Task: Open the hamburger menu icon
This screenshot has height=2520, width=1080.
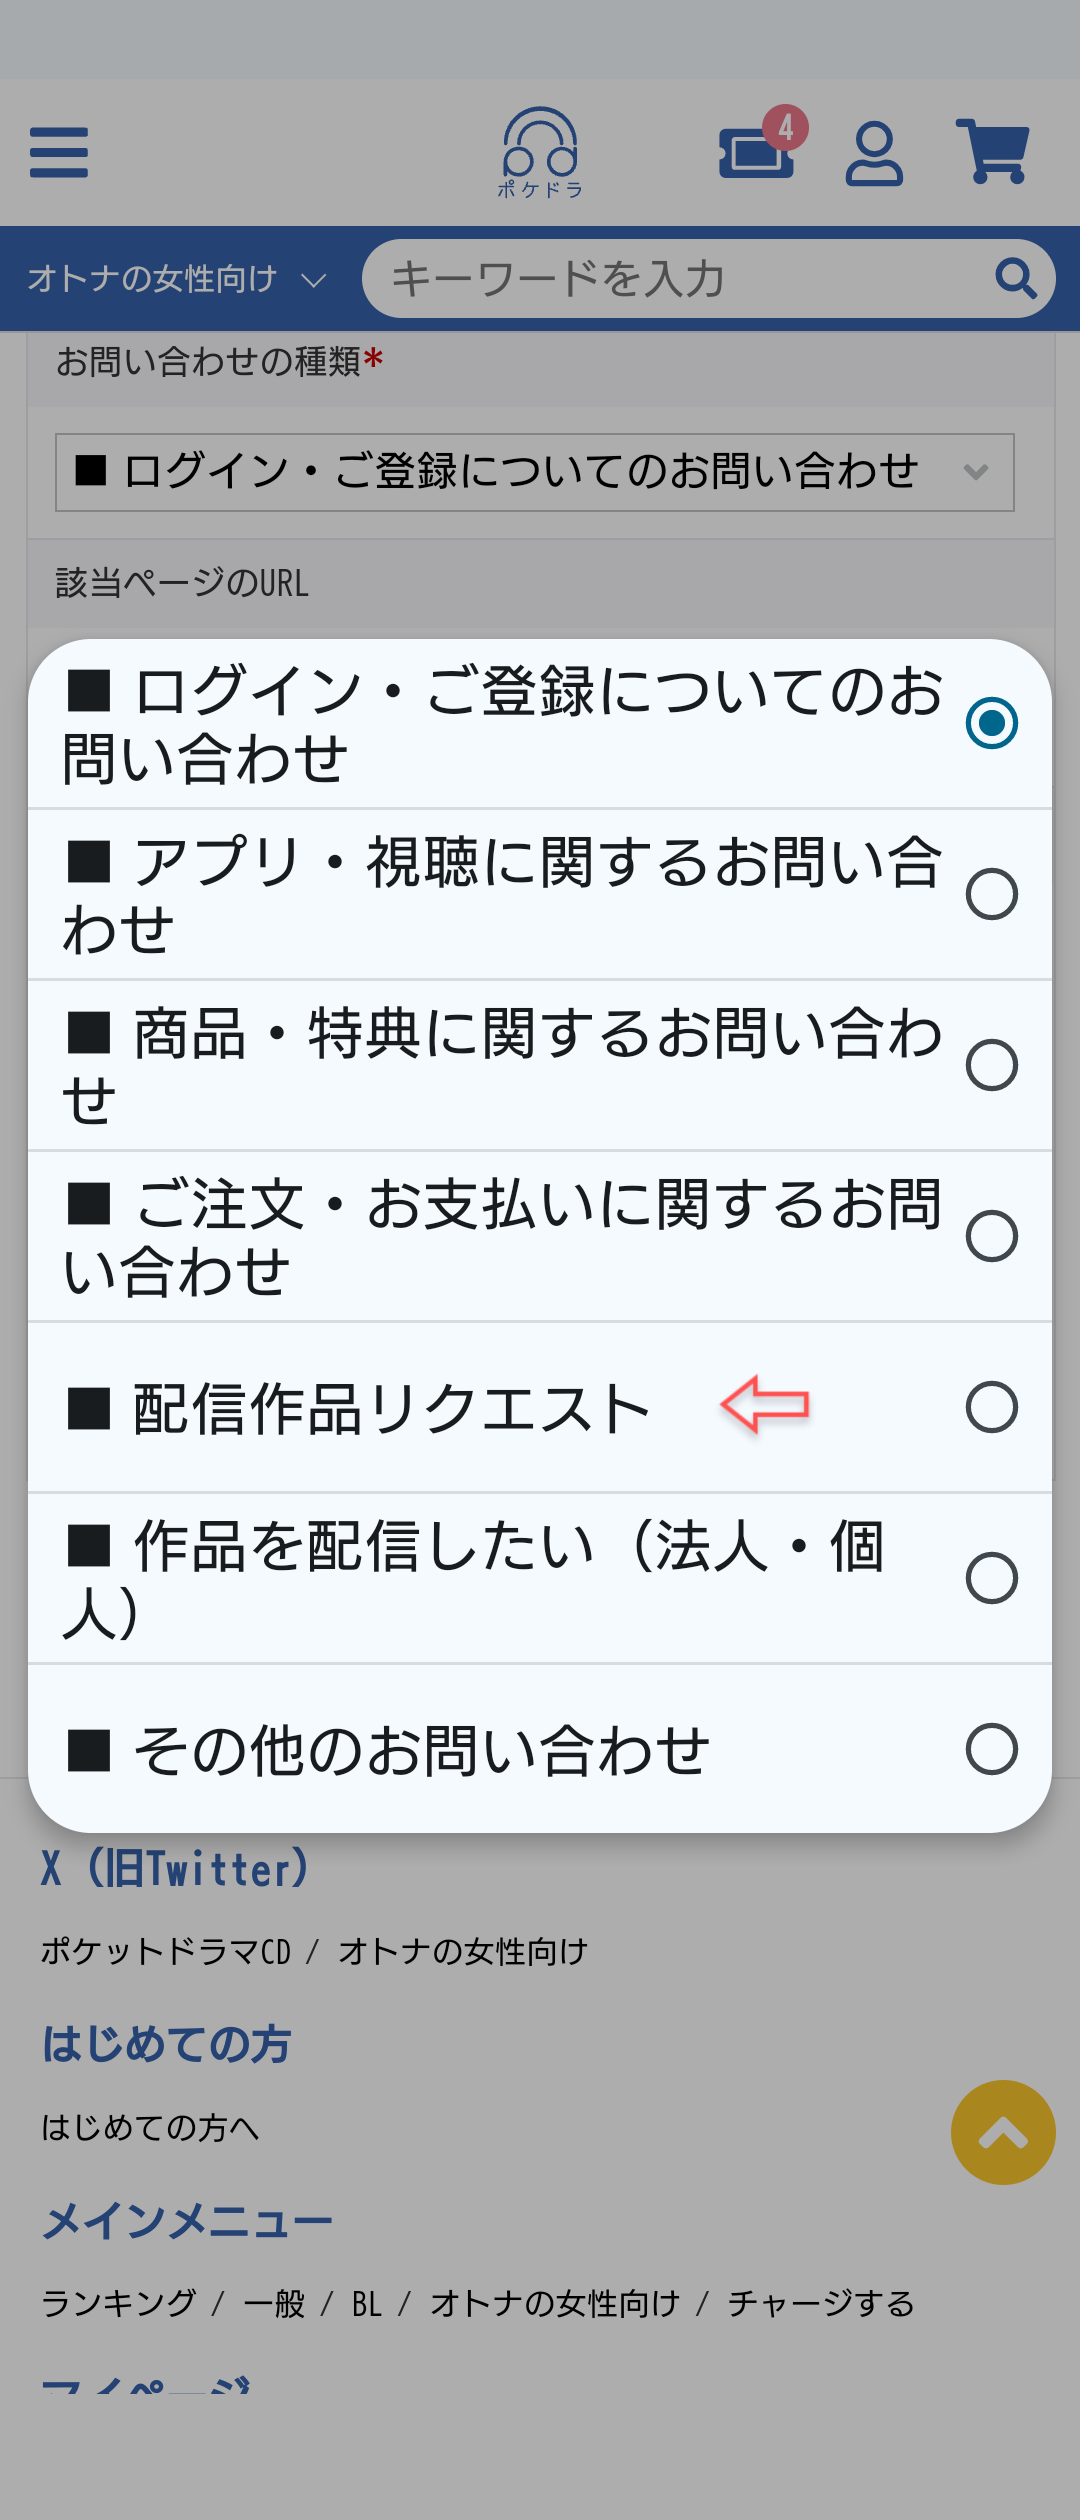Action: pos(59,152)
